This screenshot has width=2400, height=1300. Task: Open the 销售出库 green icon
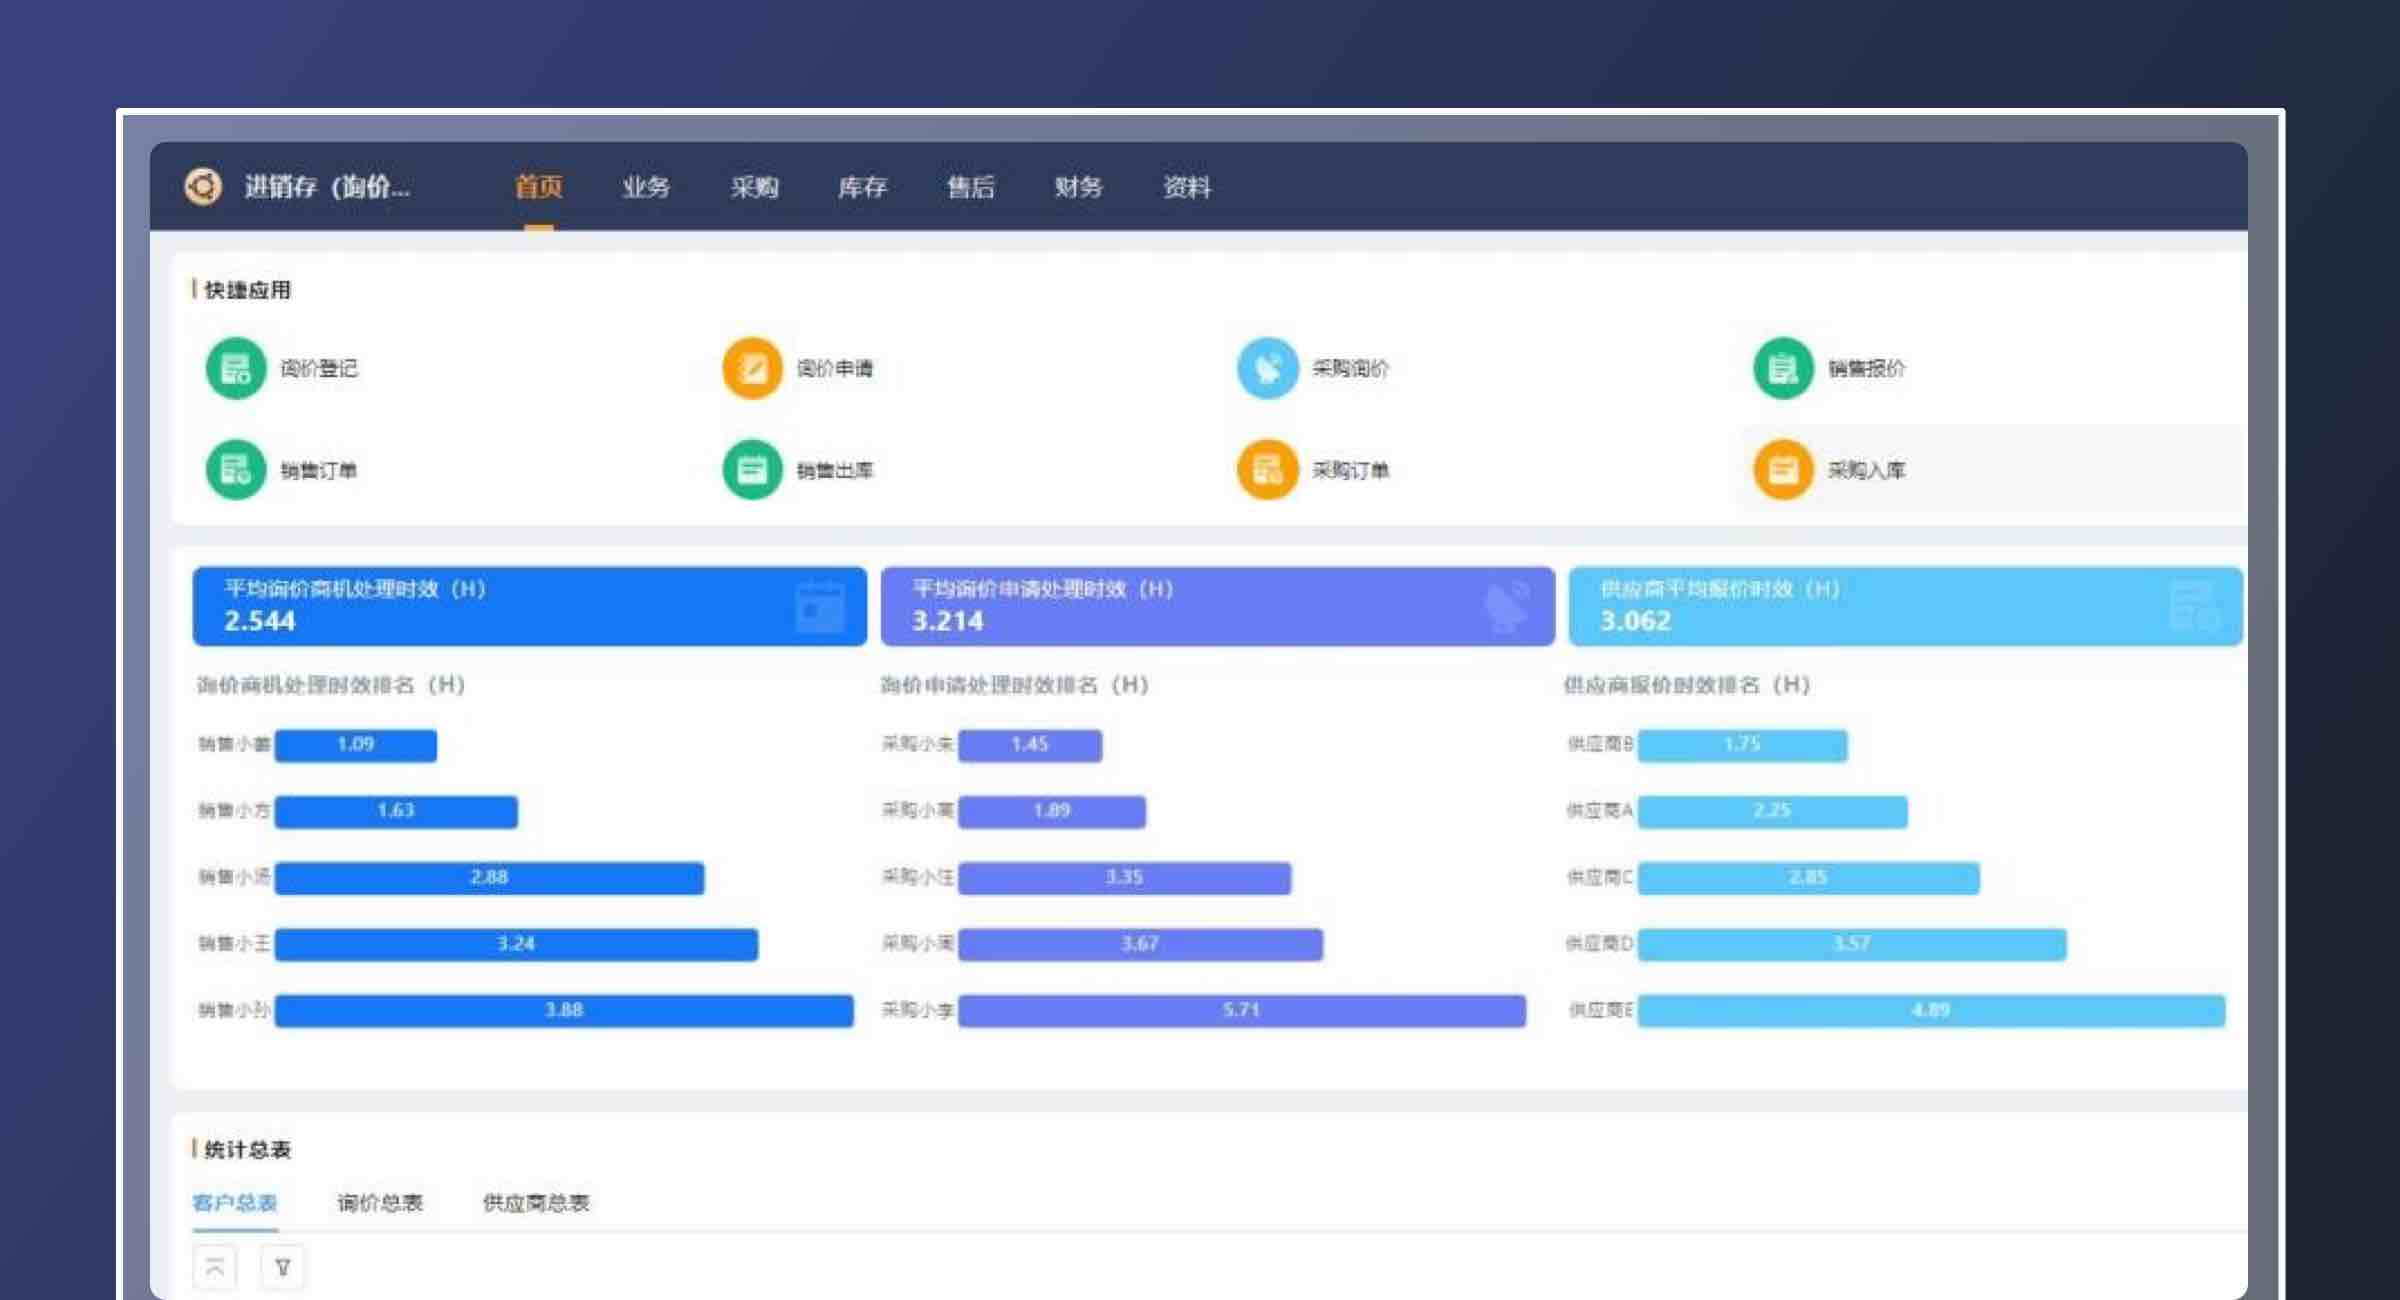coord(752,470)
